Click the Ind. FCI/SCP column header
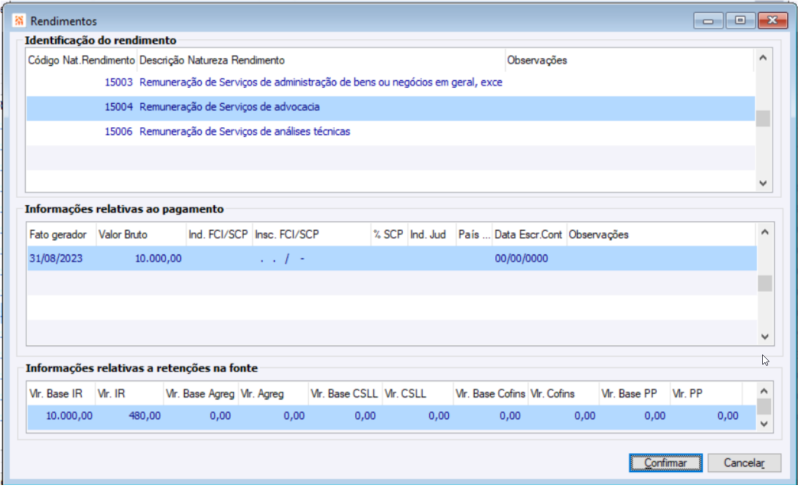This screenshot has width=800, height=488. 219,235
